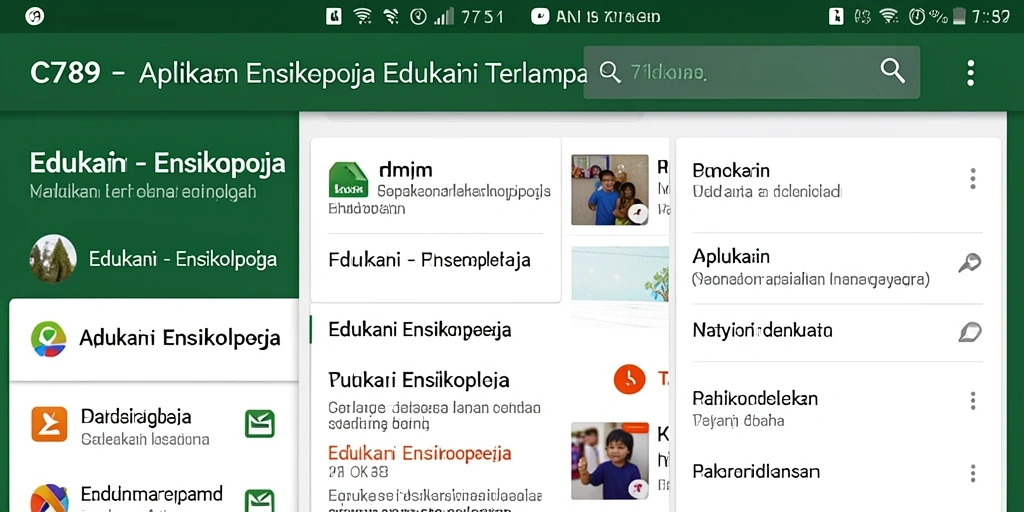Select Adukani Ensikolpeja in the sidebar
The image size is (1024, 512).
154,340
